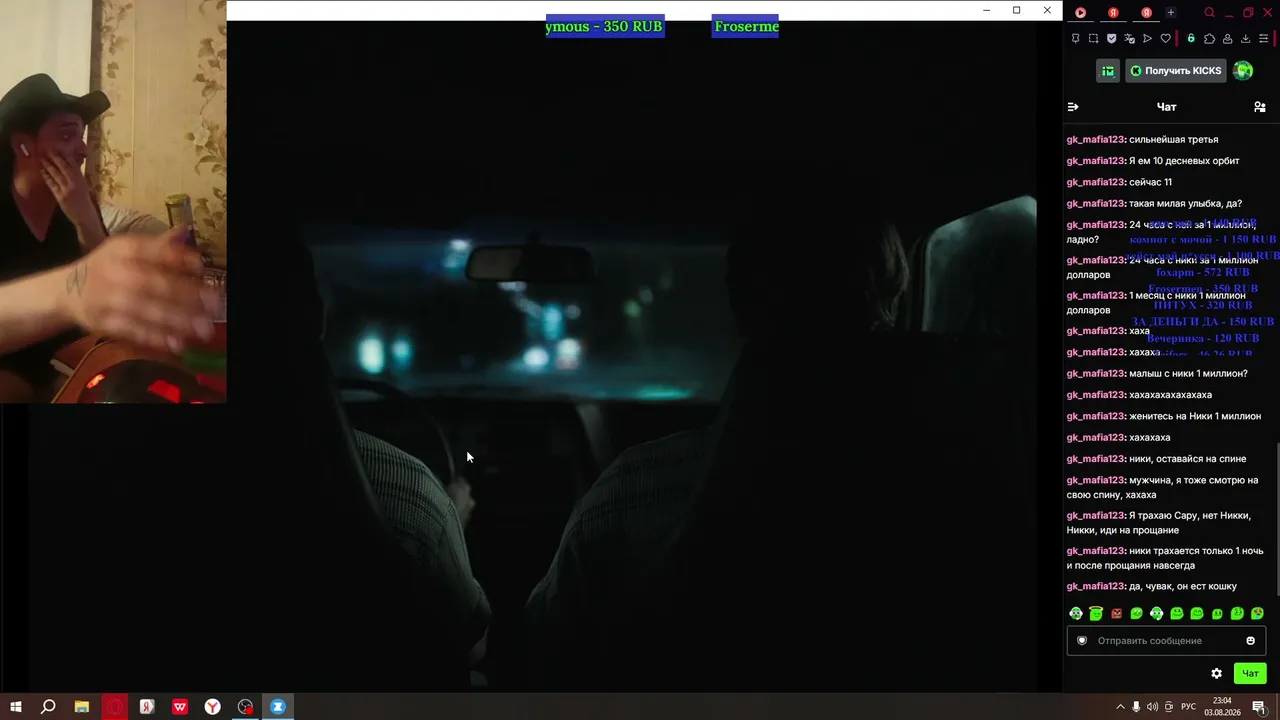Open the taskbar clock showing 23:04

[x=1222, y=707]
